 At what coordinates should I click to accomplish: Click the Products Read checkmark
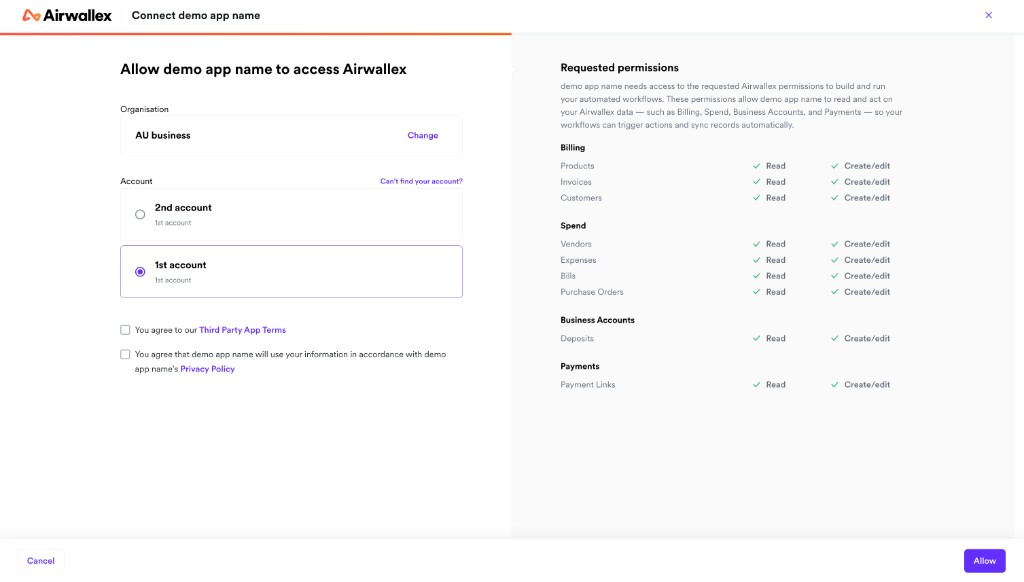tap(756, 166)
